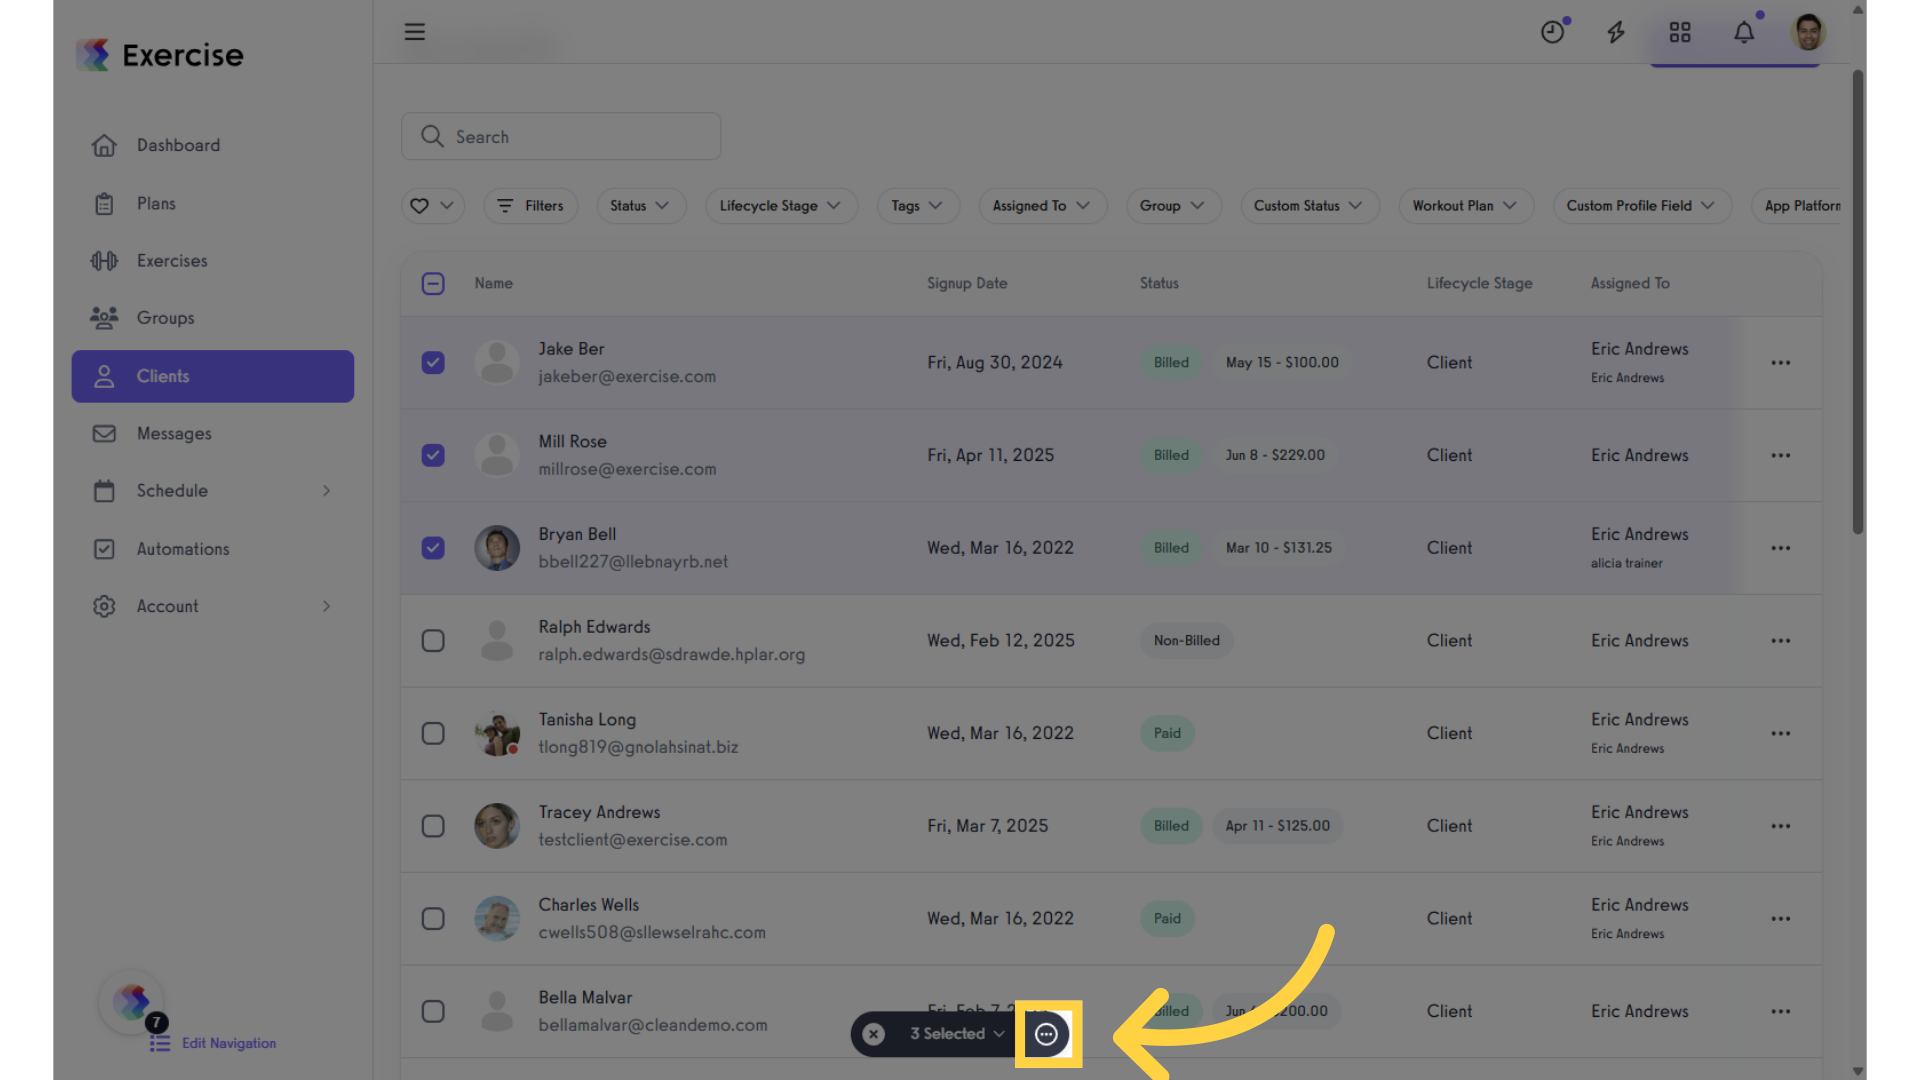1920x1080 pixels.
Task: Click into the Search field
Action: pyautogui.click(x=561, y=136)
